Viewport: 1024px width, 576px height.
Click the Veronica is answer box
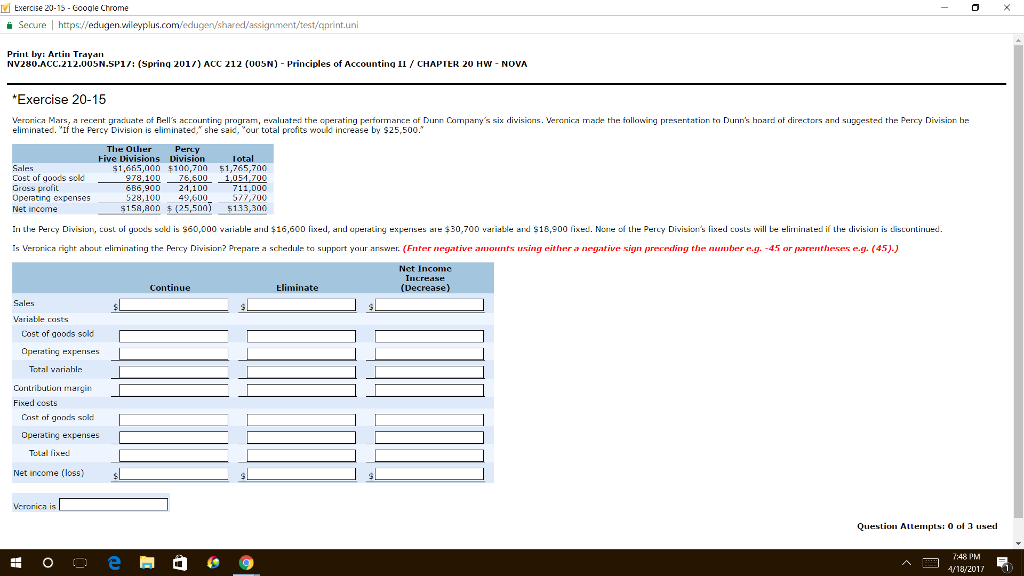(112, 504)
